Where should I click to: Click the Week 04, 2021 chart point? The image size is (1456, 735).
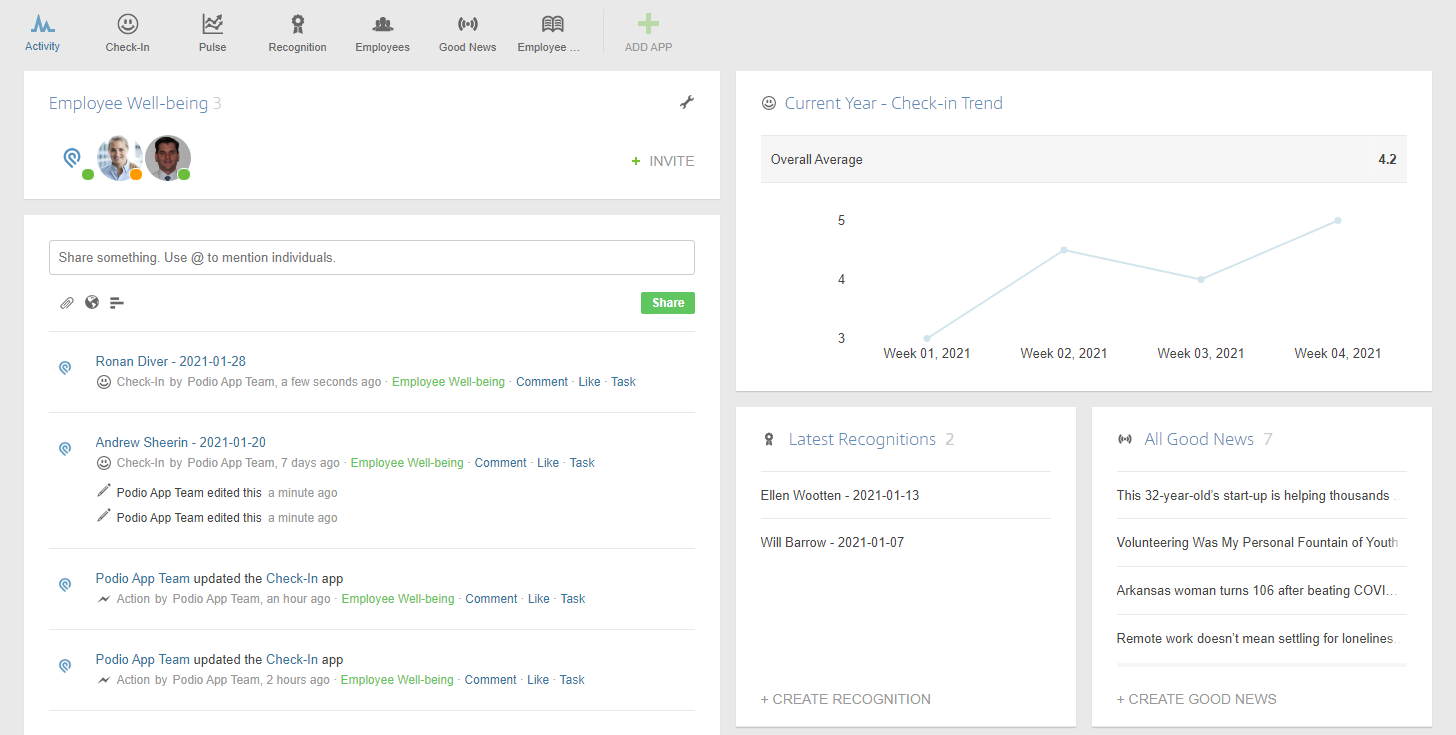[1337, 221]
